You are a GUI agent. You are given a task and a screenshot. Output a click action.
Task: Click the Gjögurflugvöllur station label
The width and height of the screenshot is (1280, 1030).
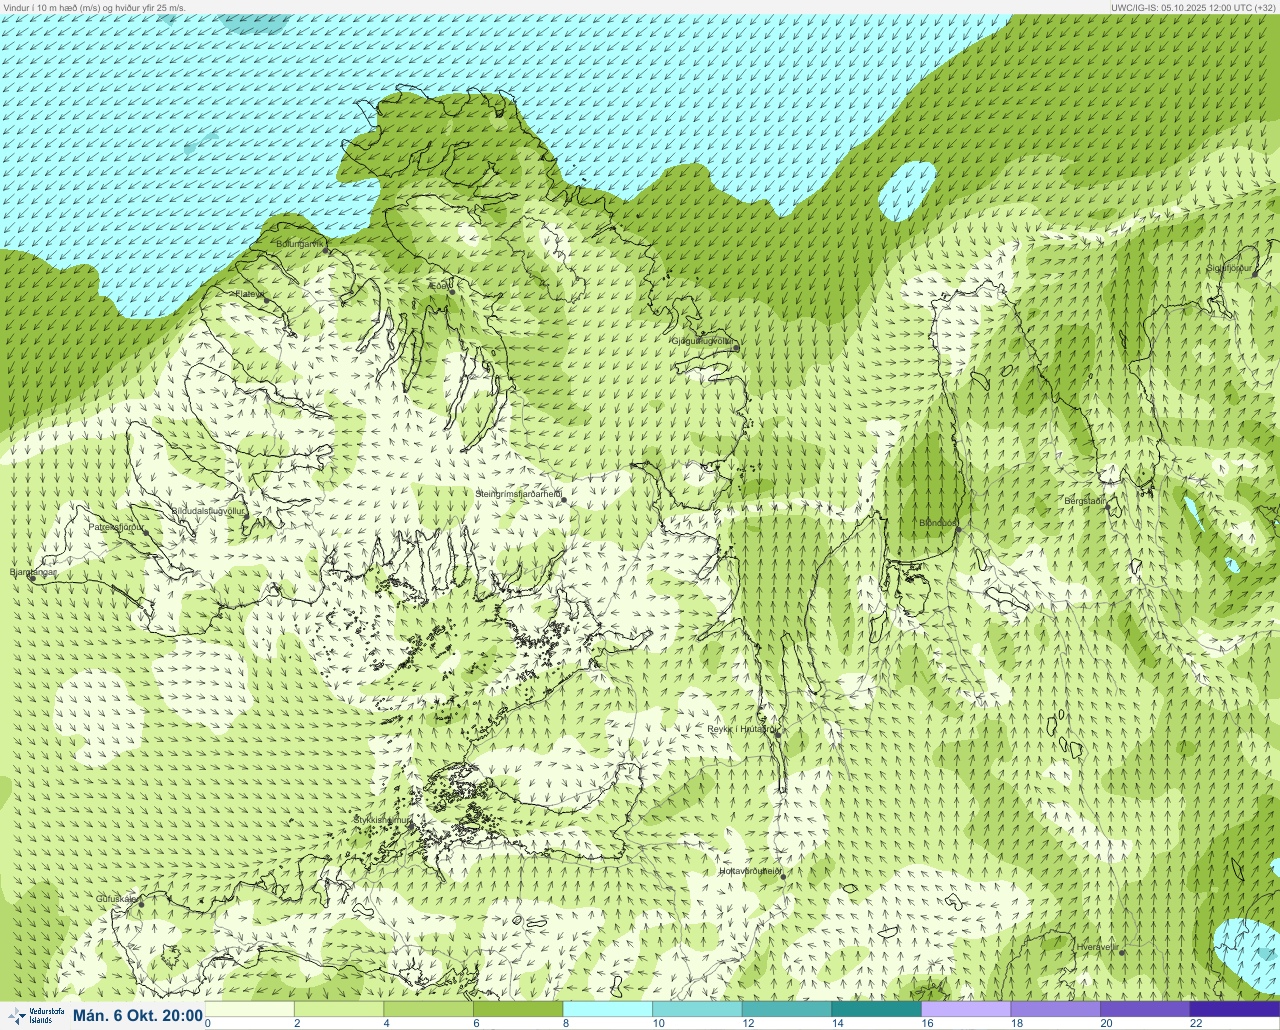point(702,341)
